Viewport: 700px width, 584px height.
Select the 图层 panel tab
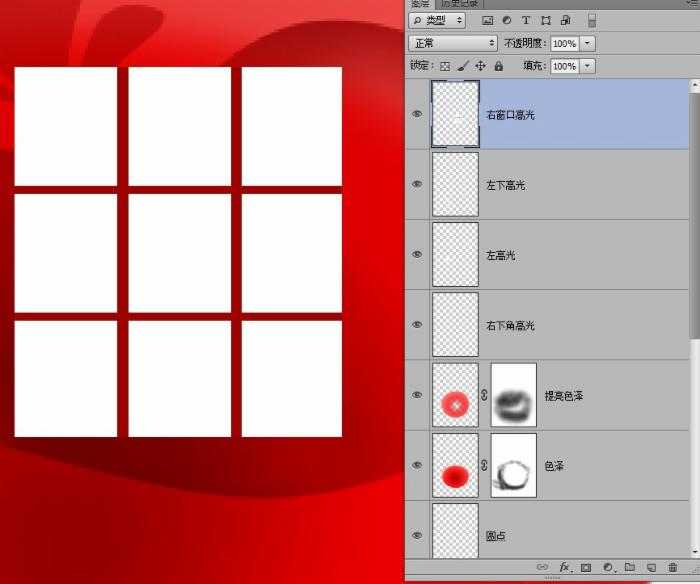pyautogui.click(x=421, y=4)
